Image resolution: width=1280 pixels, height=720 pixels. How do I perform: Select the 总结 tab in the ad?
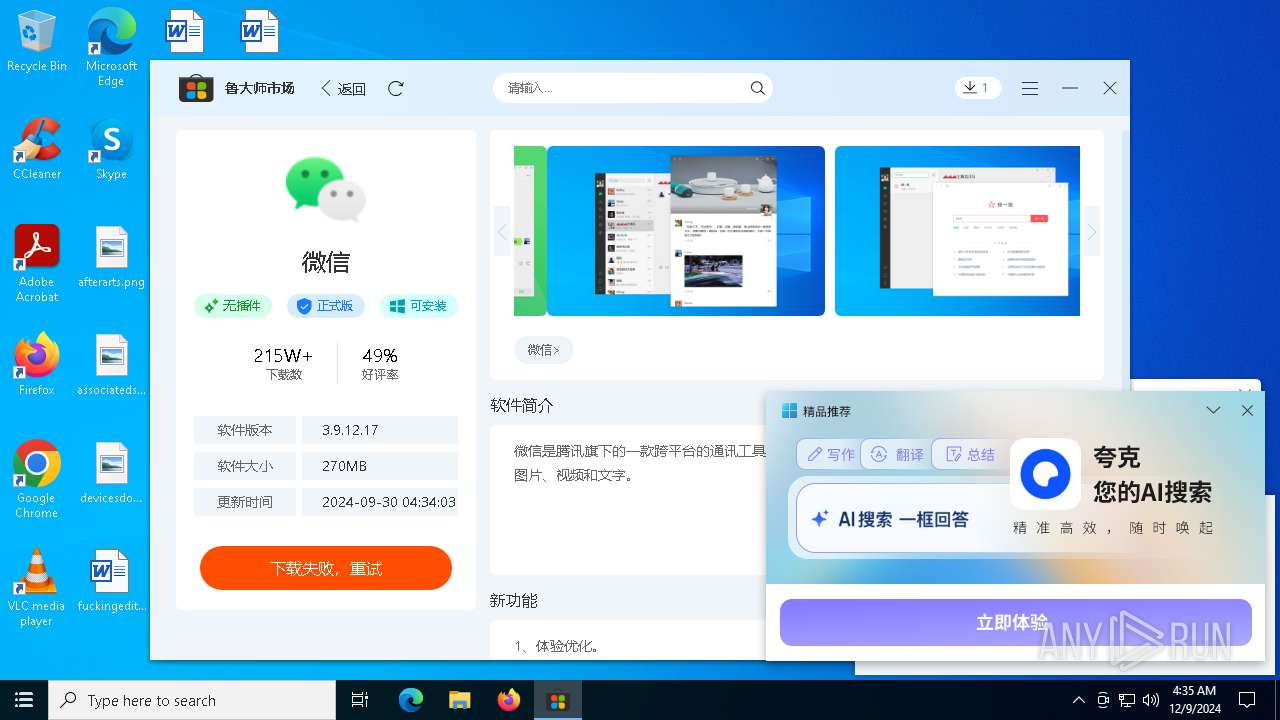970,454
